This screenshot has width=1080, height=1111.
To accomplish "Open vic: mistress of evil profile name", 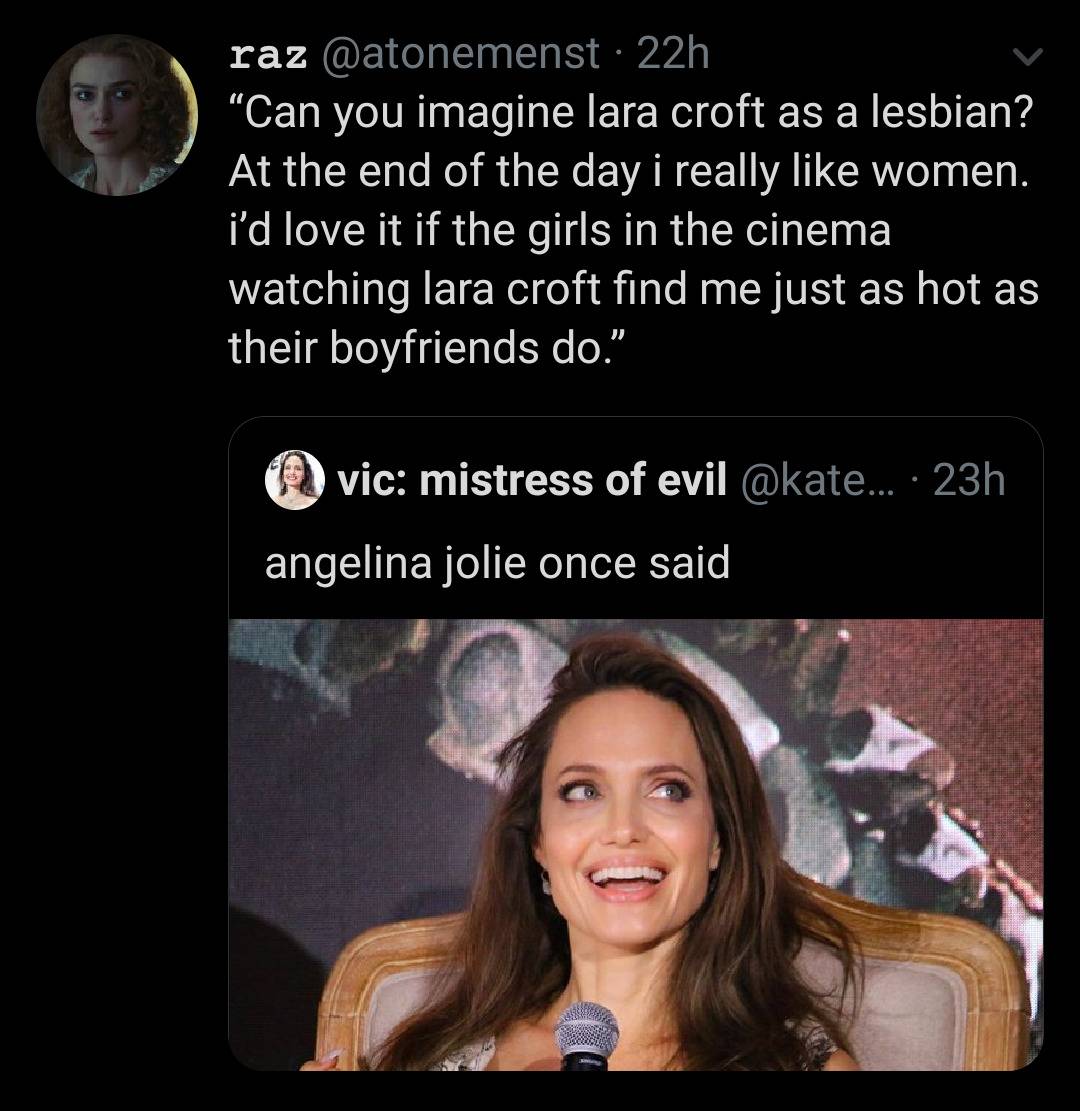I will tap(531, 481).
